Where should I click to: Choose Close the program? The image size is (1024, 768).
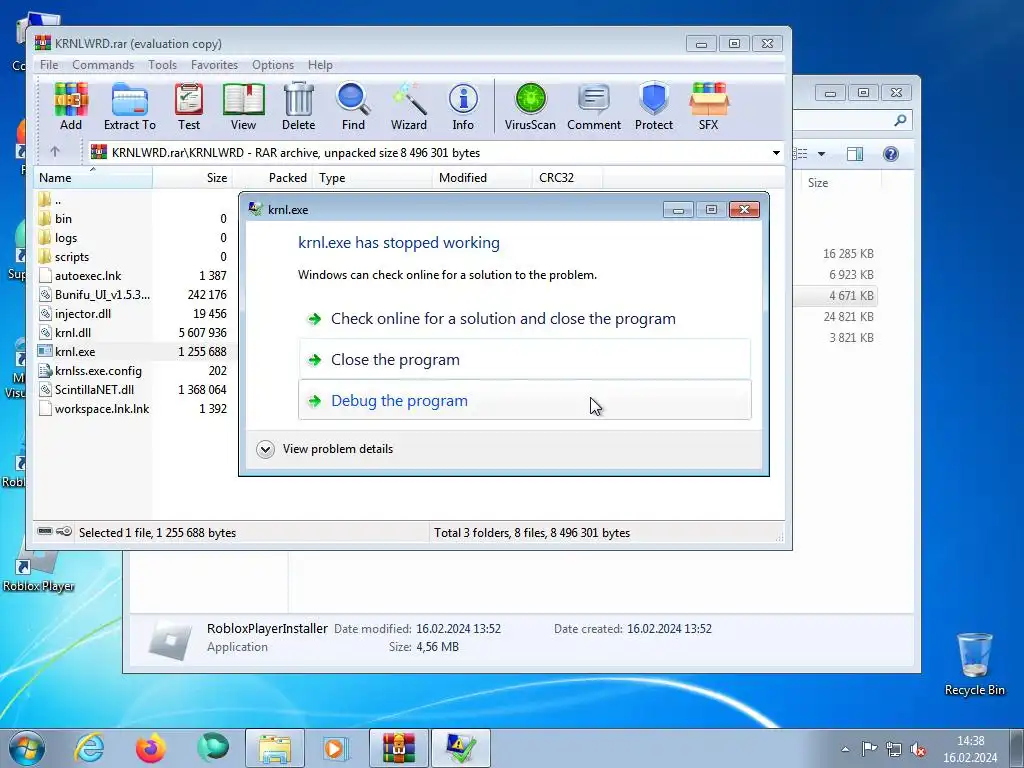[x=525, y=359]
